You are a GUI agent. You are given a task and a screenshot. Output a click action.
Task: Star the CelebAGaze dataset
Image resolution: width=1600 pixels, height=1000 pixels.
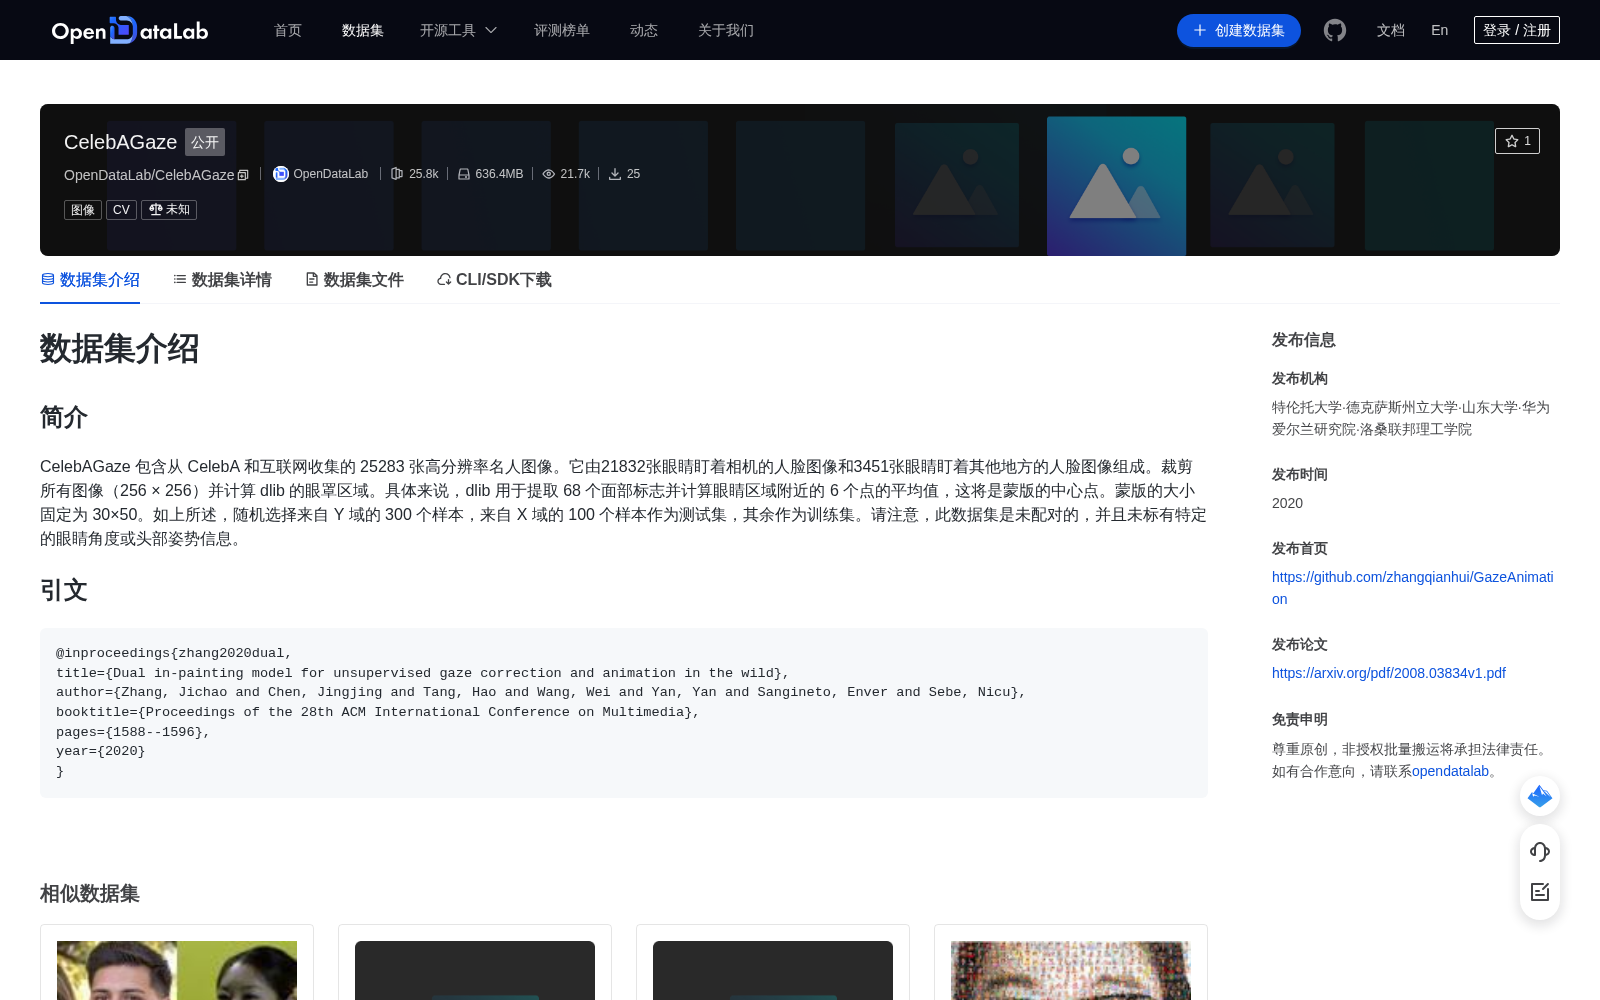point(1517,141)
